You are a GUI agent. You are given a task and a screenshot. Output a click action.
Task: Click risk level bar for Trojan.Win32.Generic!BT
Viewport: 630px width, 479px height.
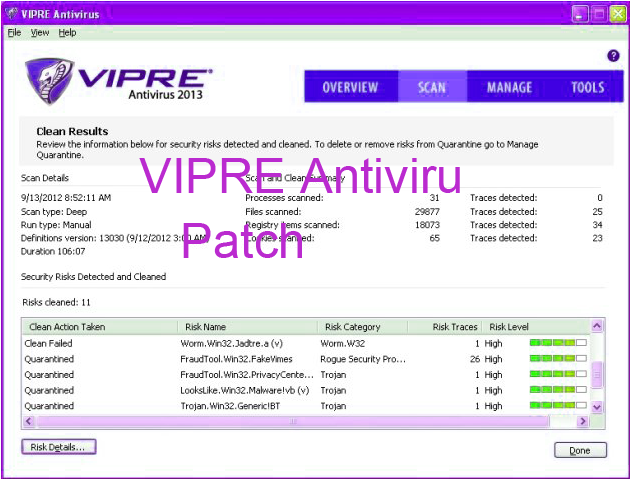tap(558, 405)
